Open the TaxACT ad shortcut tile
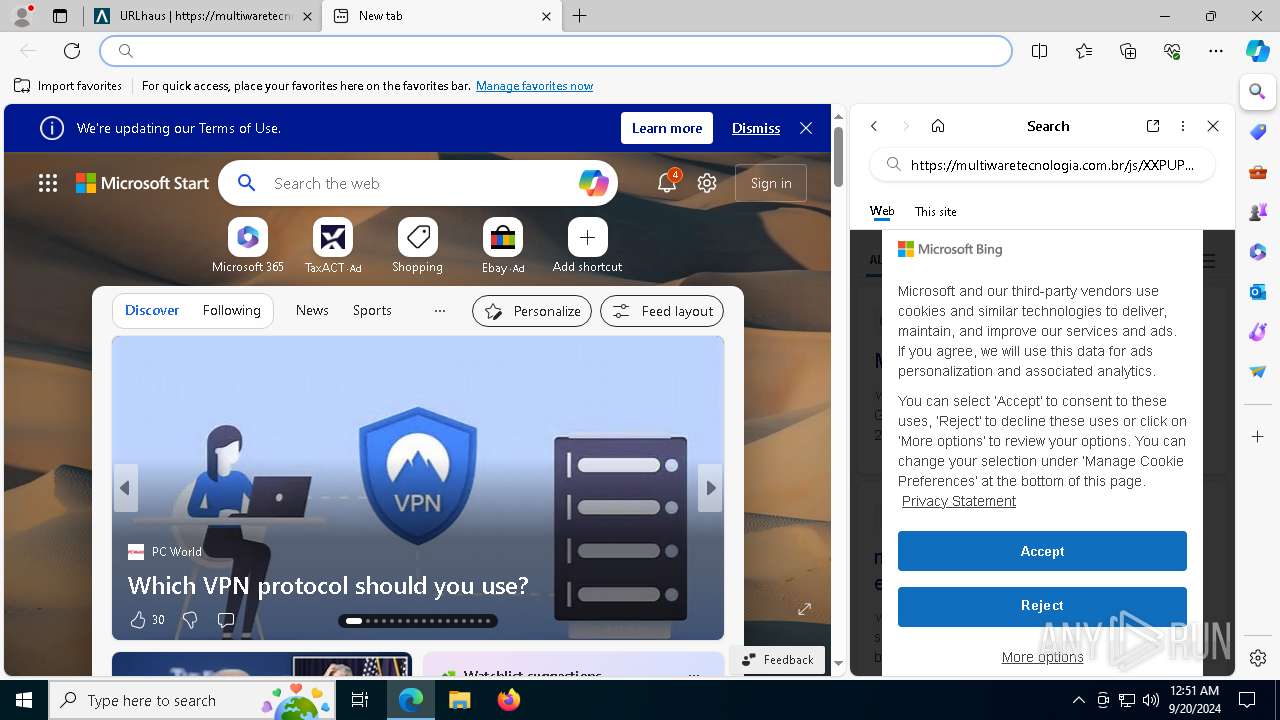This screenshot has height=720, width=1280. click(333, 246)
